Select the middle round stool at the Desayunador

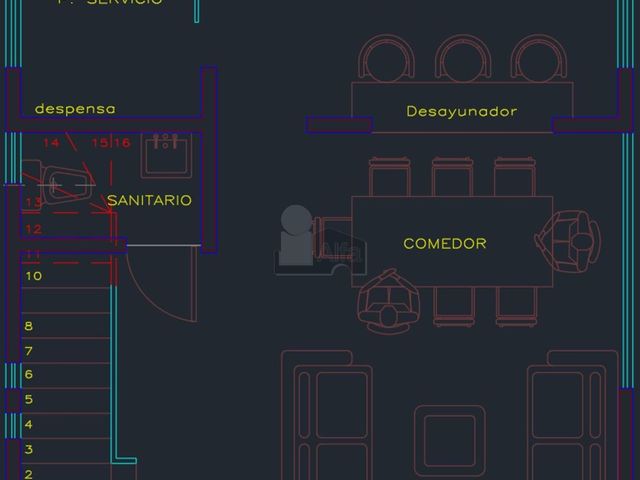tap(463, 57)
